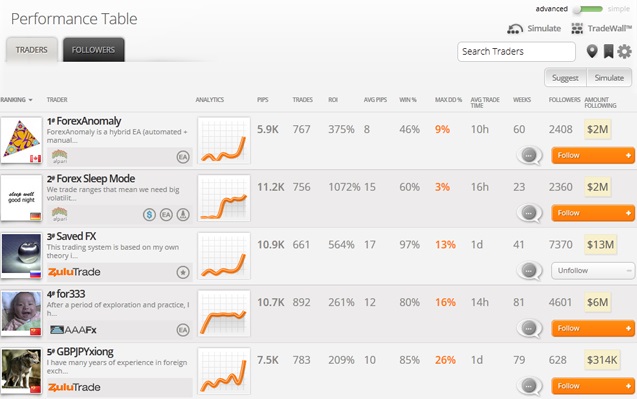Image resolution: width=637 pixels, height=399 pixels.
Task: Expand the GBPJPYxiong Follow plus option
Action: pyautogui.click(x=628, y=386)
